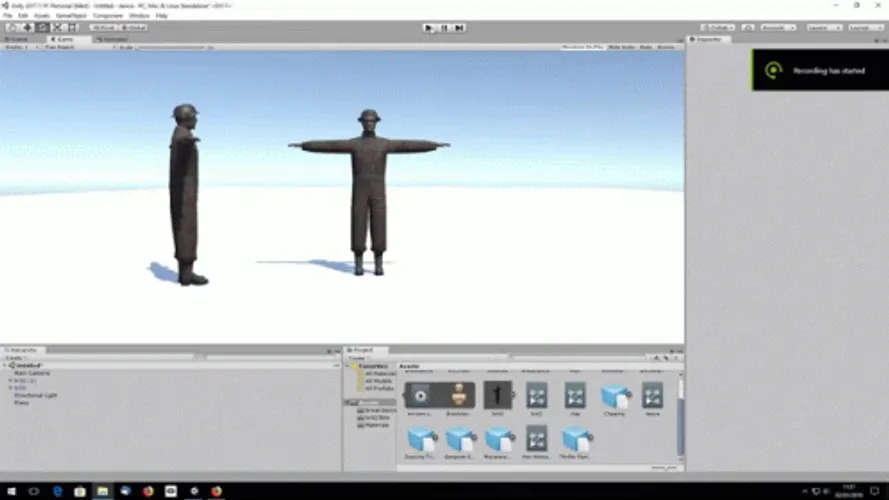Open the GameObject menu
The width and height of the screenshot is (889, 500).
tap(72, 16)
